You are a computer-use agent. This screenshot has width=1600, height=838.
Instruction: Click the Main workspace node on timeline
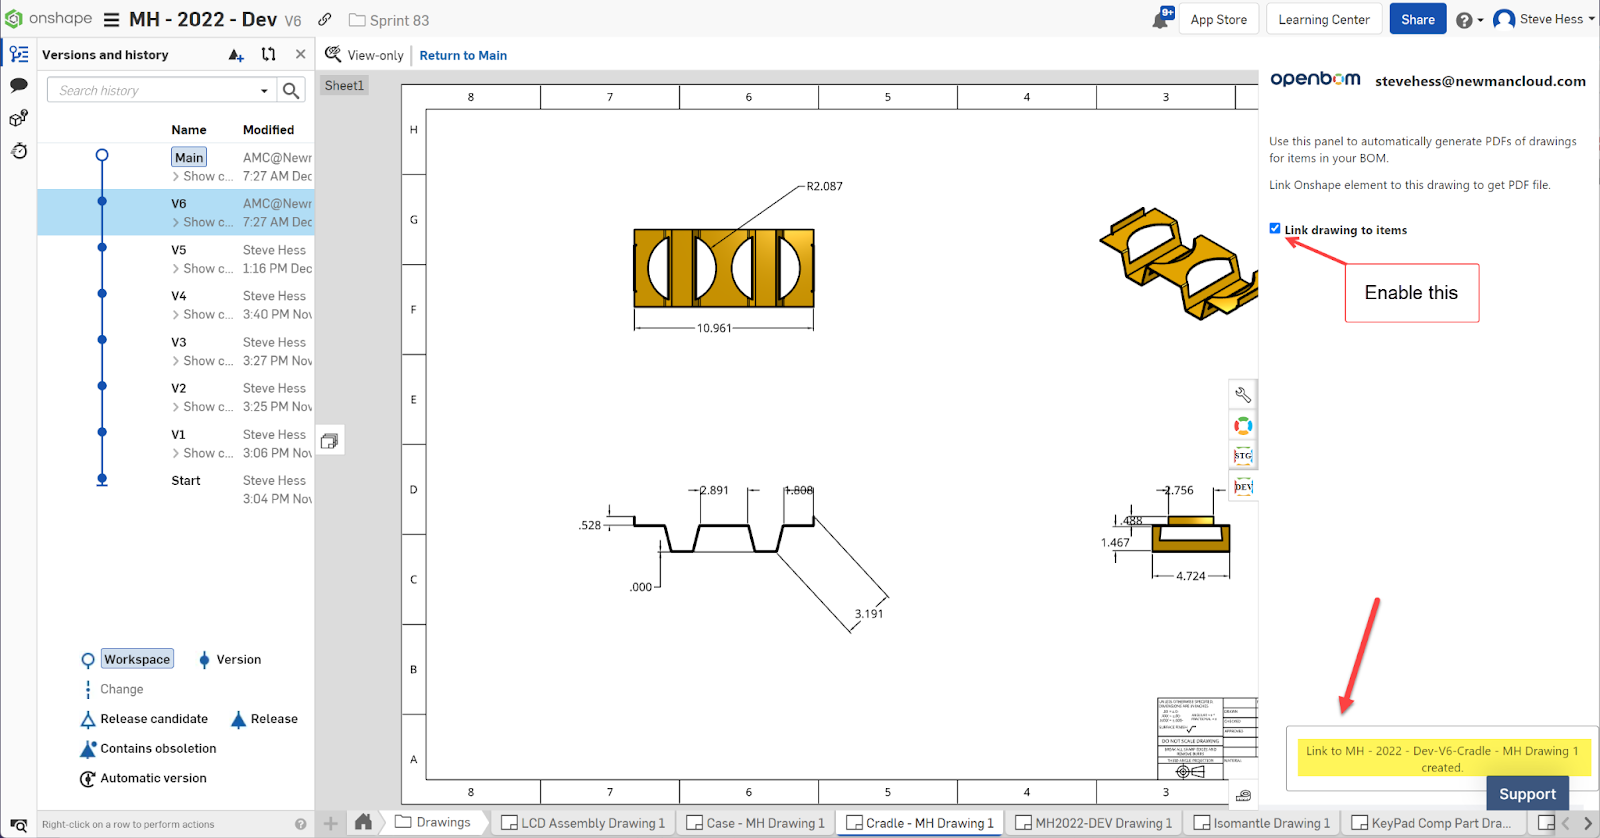tap(102, 155)
